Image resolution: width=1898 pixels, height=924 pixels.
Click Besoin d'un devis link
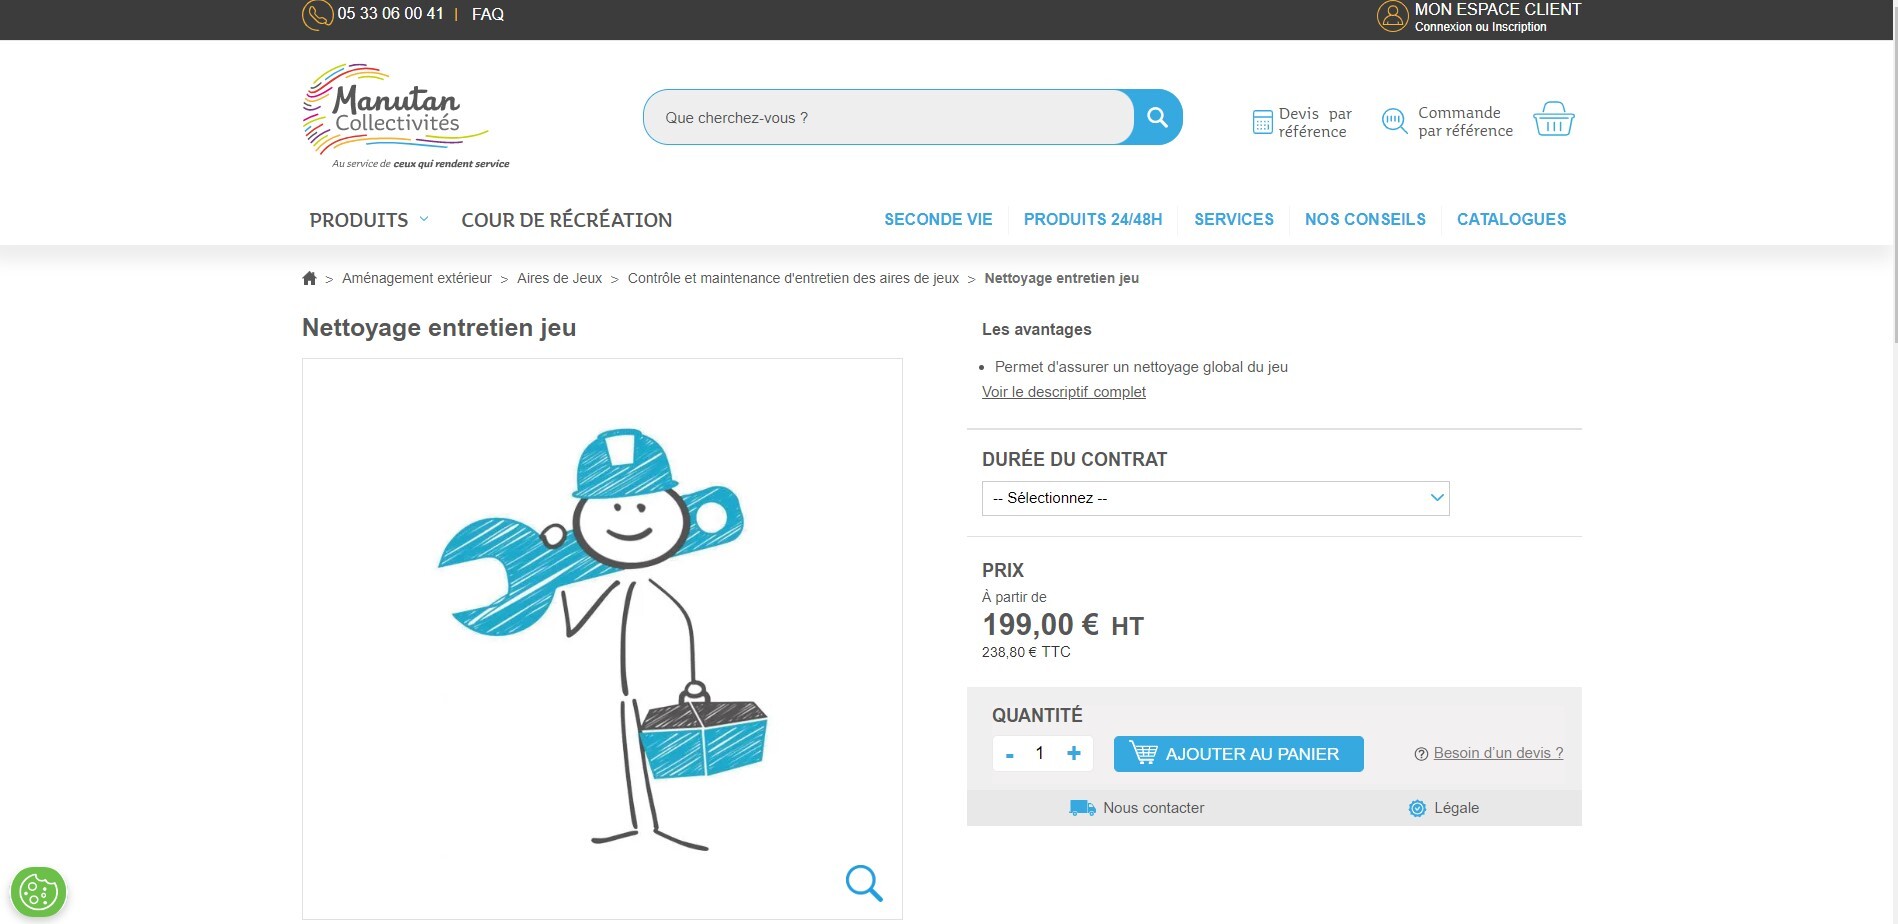tap(1498, 753)
